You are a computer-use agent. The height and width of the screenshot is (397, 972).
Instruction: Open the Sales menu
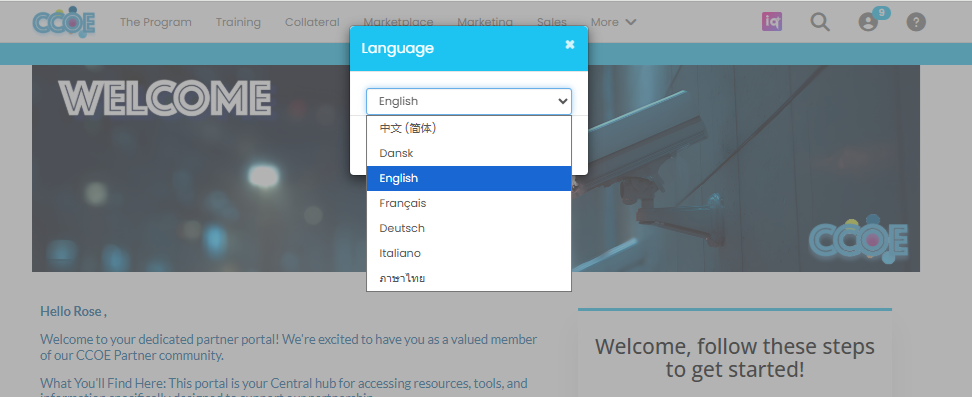[552, 22]
